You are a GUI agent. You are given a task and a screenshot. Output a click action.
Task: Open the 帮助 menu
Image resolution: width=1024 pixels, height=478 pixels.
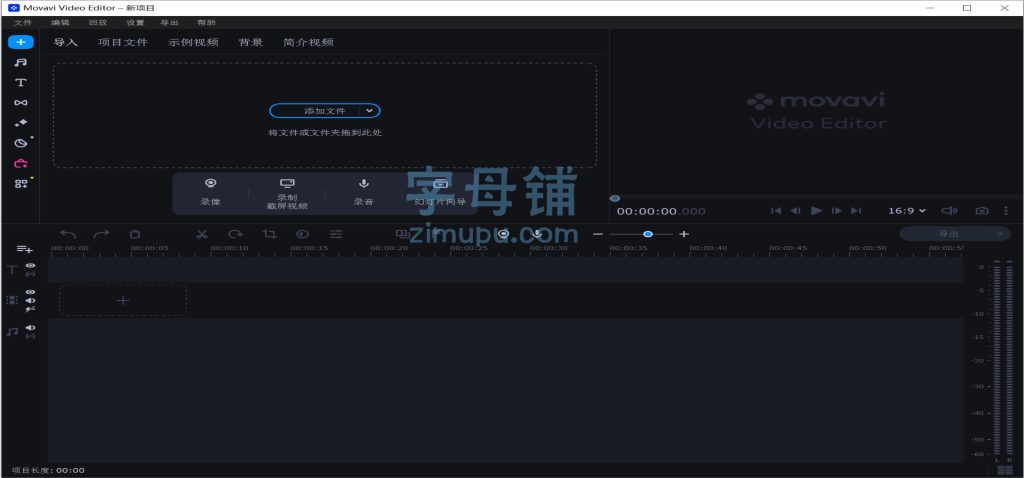pyautogui.click(x=206, y=22)
